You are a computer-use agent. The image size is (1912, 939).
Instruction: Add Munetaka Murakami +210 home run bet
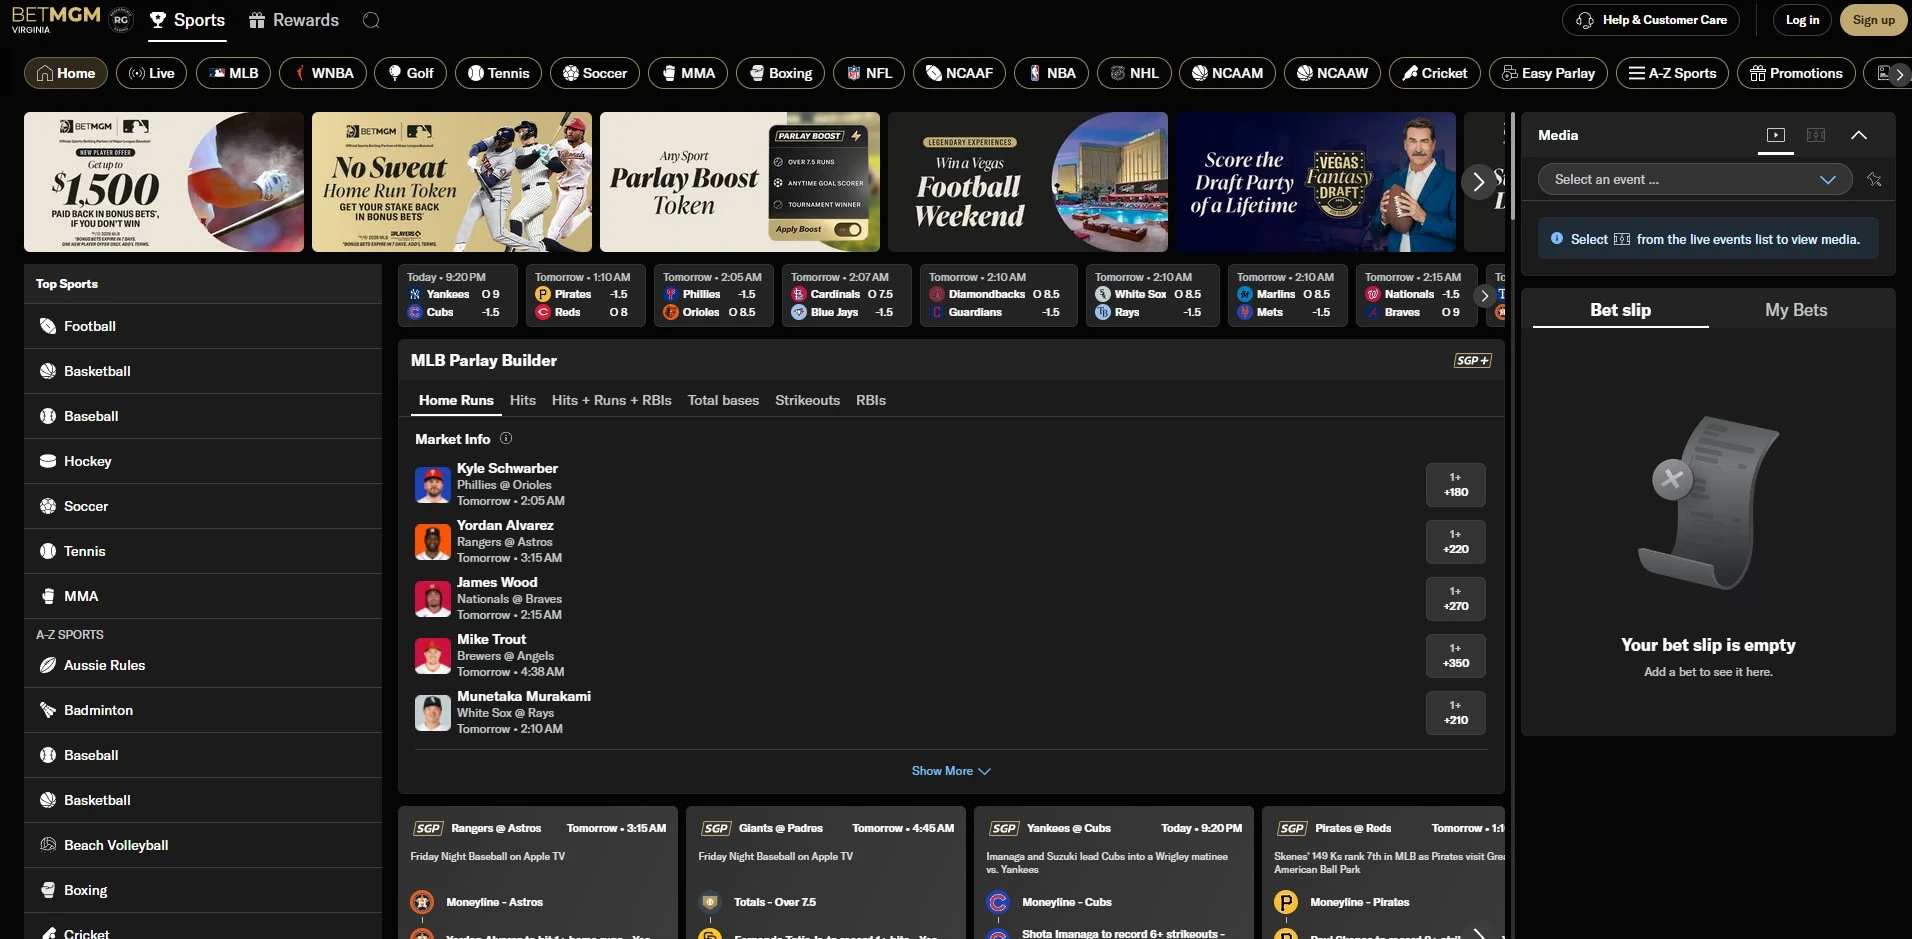coord(1456,713)
